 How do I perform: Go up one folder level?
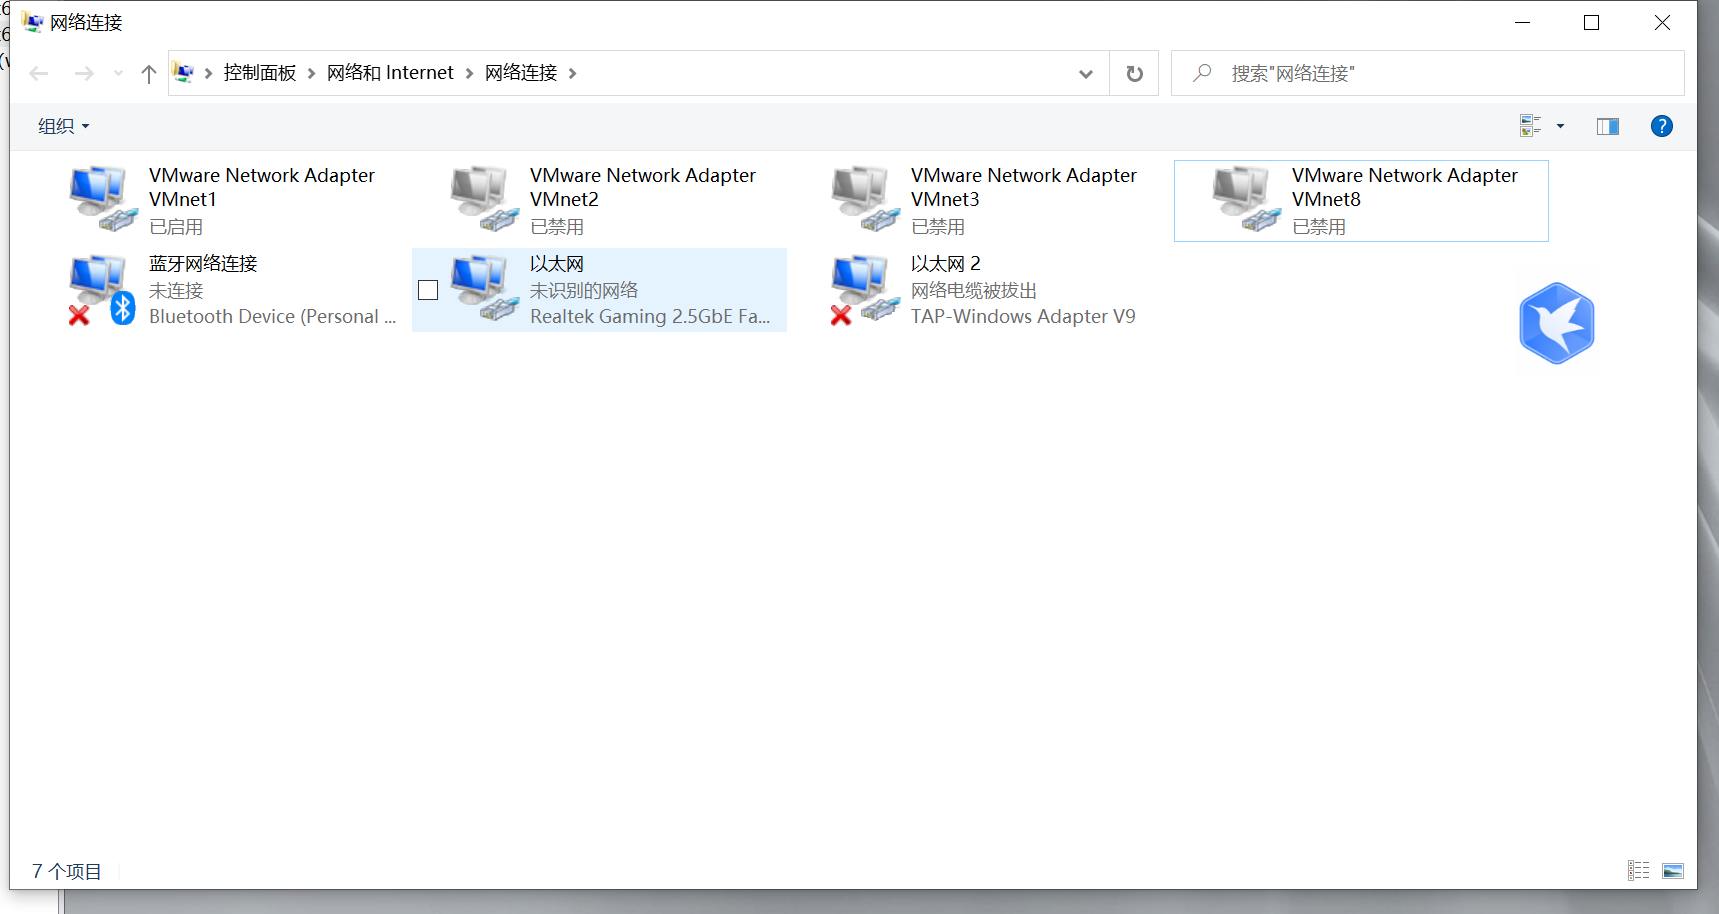[149, 73]
